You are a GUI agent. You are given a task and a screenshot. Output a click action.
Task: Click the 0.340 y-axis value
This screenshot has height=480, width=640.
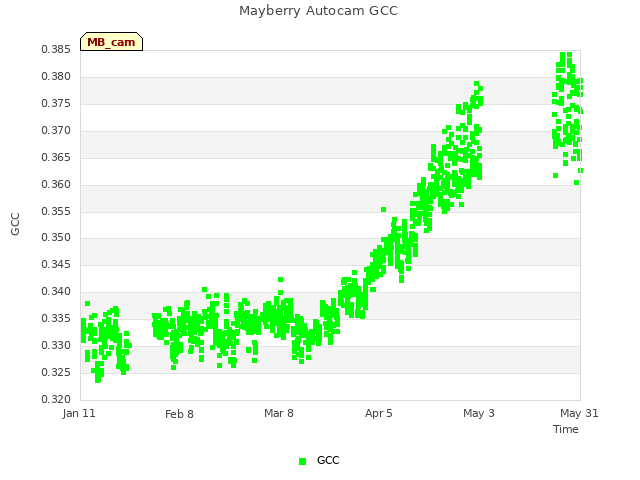tap(56, 291)
